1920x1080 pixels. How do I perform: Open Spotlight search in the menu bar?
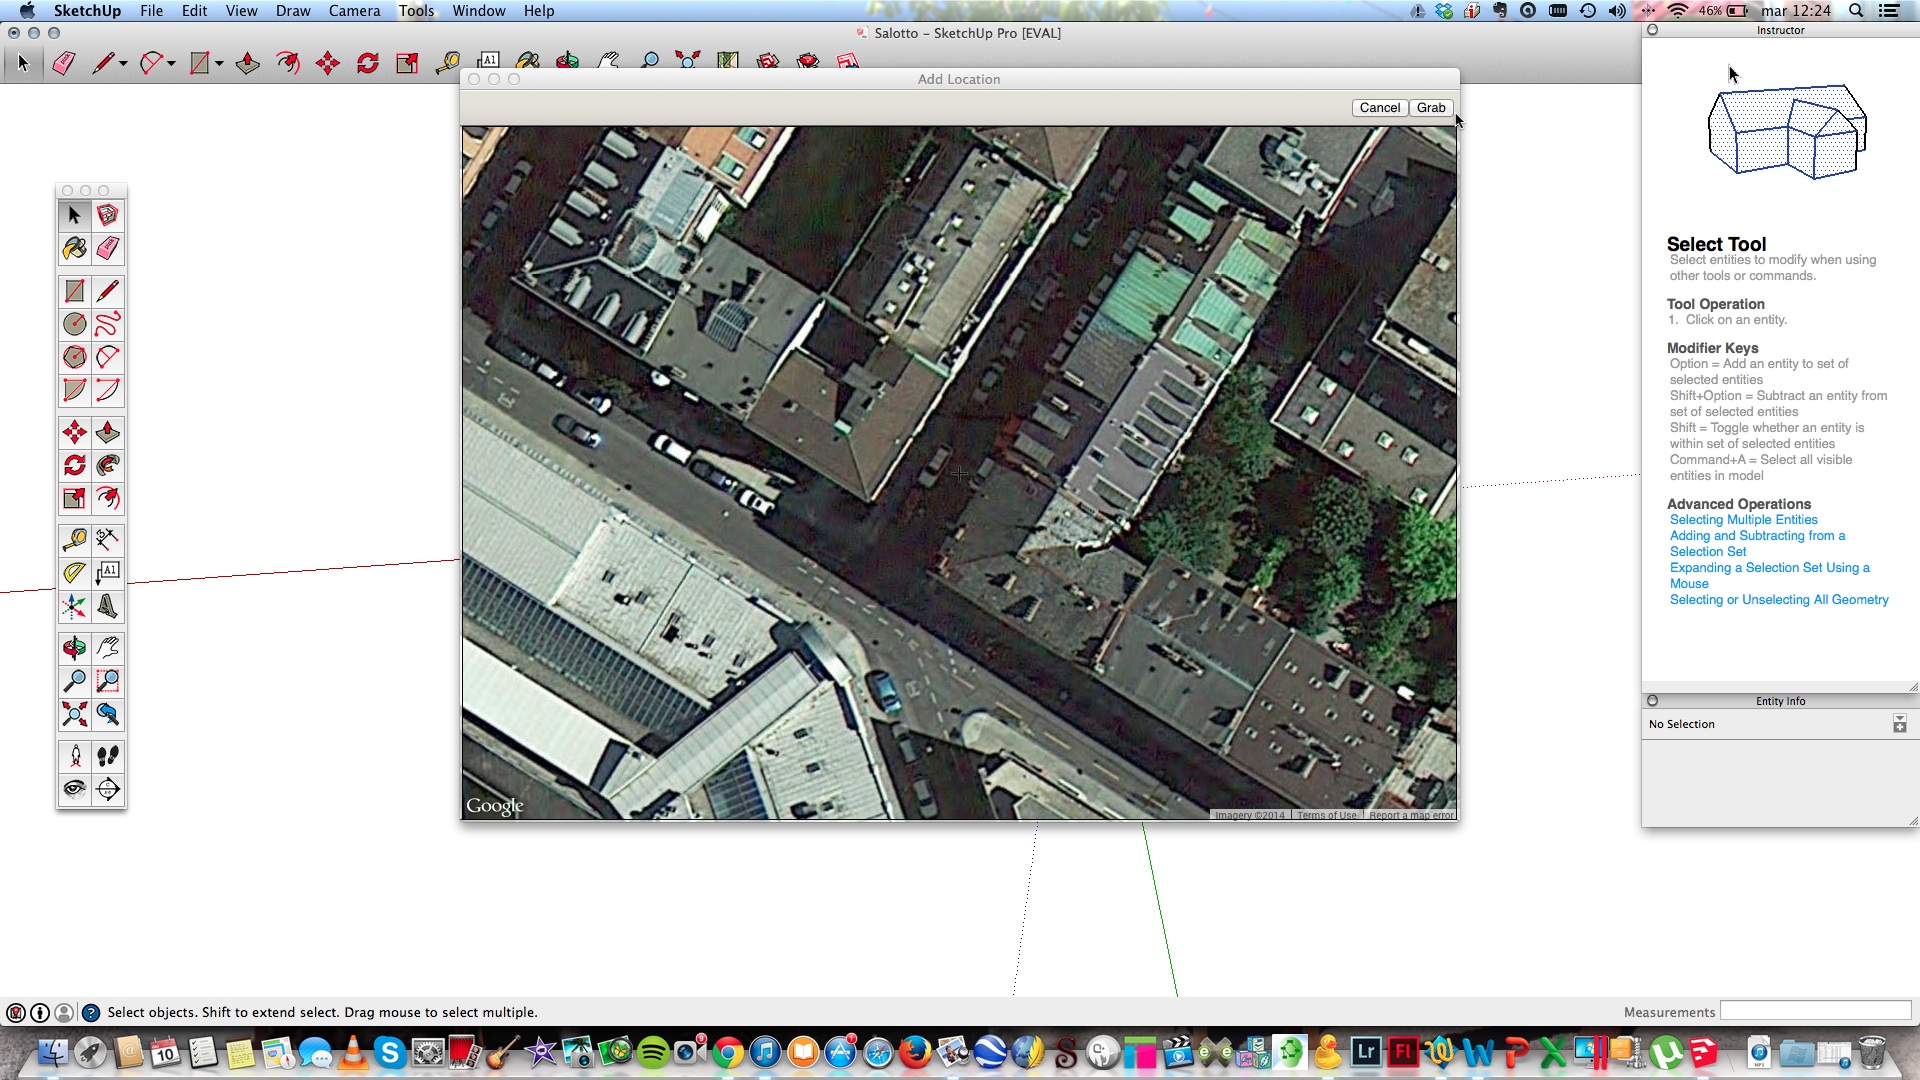1856,11
